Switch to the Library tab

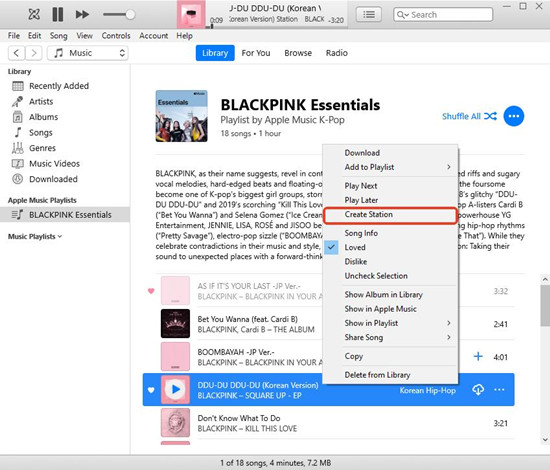click(x=215, y=53)
